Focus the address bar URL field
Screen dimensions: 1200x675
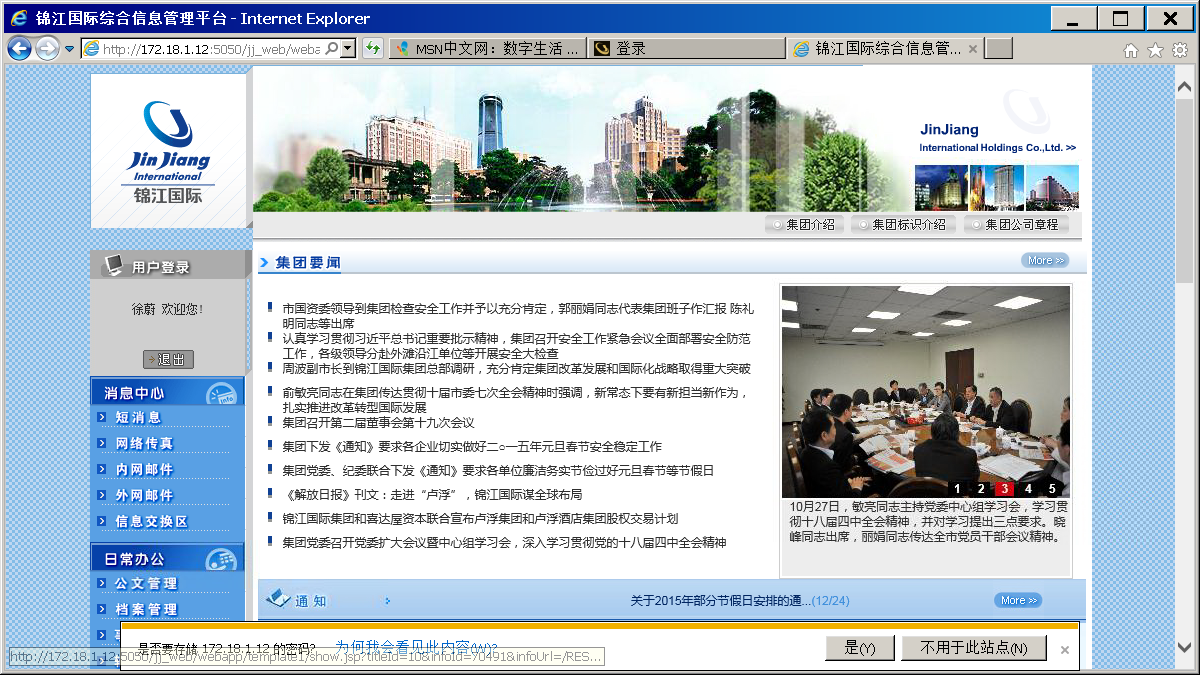pyautogui.click(x=211, y=48)
